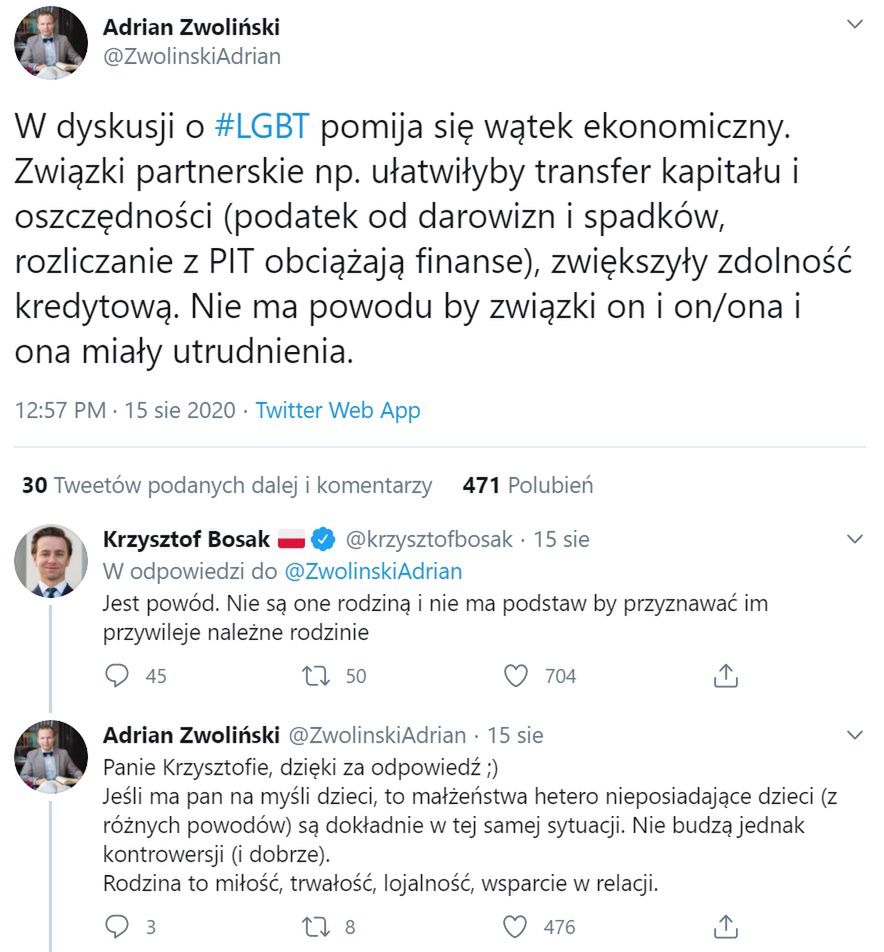Open @ZwolinskiAdrian mention in Bosak's reply
The image size is (884, 952).
(x=373, y=572)
